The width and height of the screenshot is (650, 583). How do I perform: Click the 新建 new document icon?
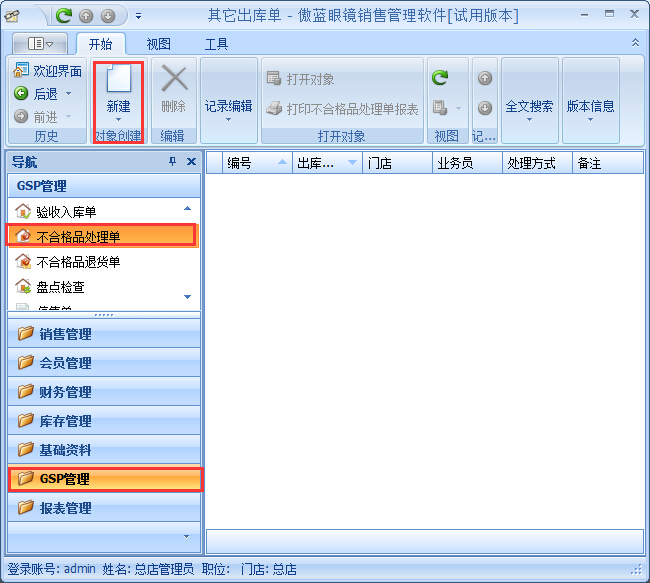(x=119, y=78)
